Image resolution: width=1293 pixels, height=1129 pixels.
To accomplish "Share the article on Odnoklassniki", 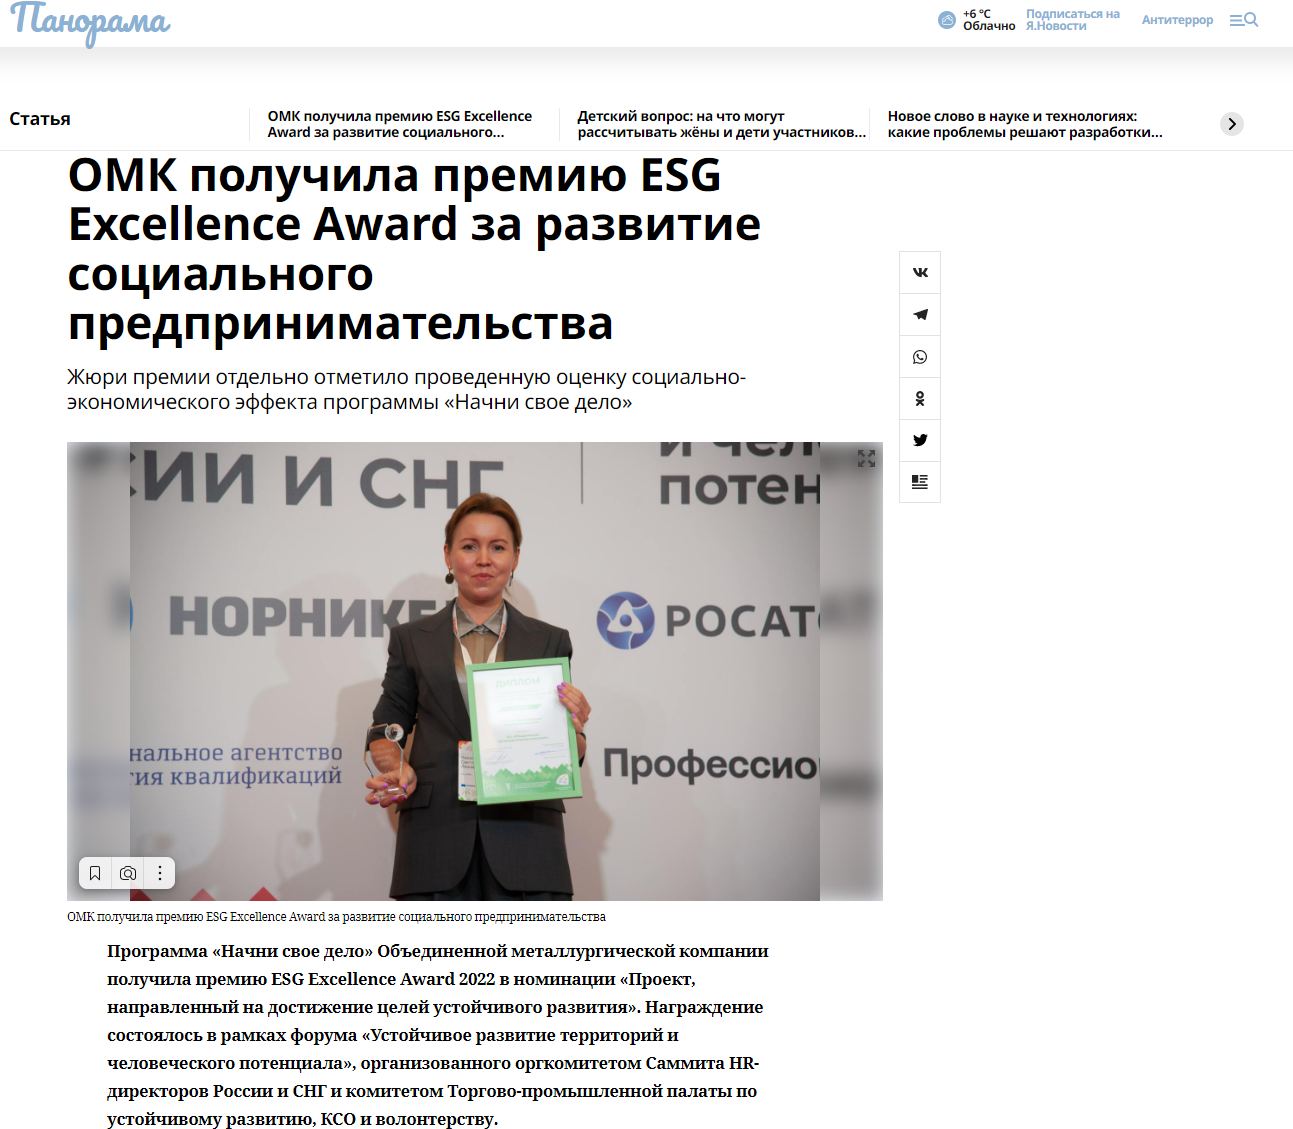I will point(920,399).
